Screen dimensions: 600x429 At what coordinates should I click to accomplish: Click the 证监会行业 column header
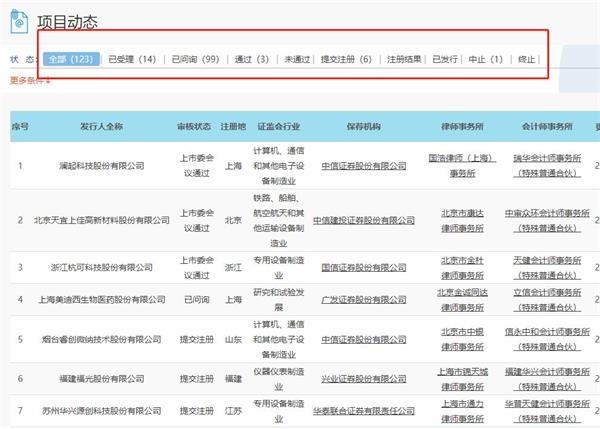pyautogui.click(x=279, y=127)
